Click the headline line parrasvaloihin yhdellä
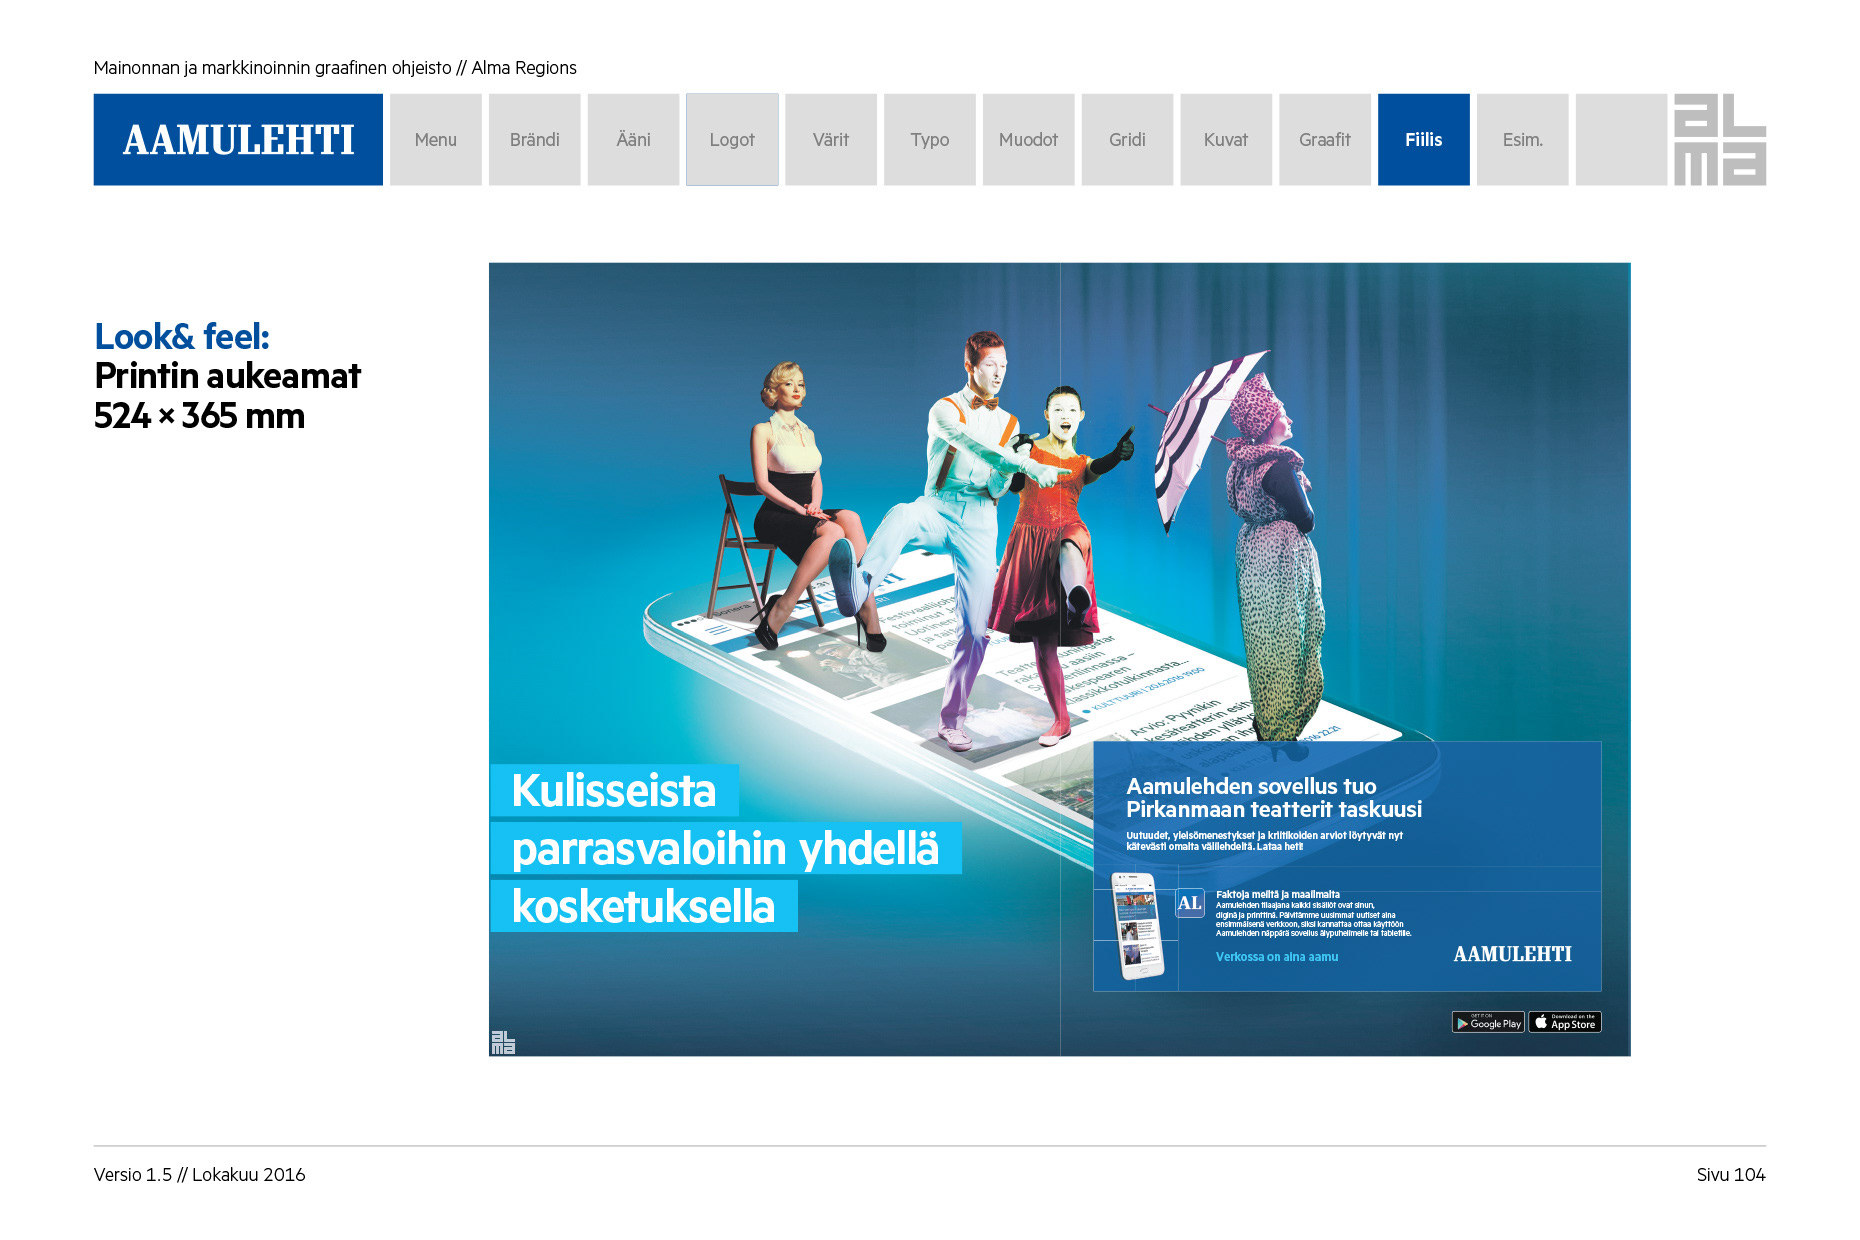 coord(726,848)
